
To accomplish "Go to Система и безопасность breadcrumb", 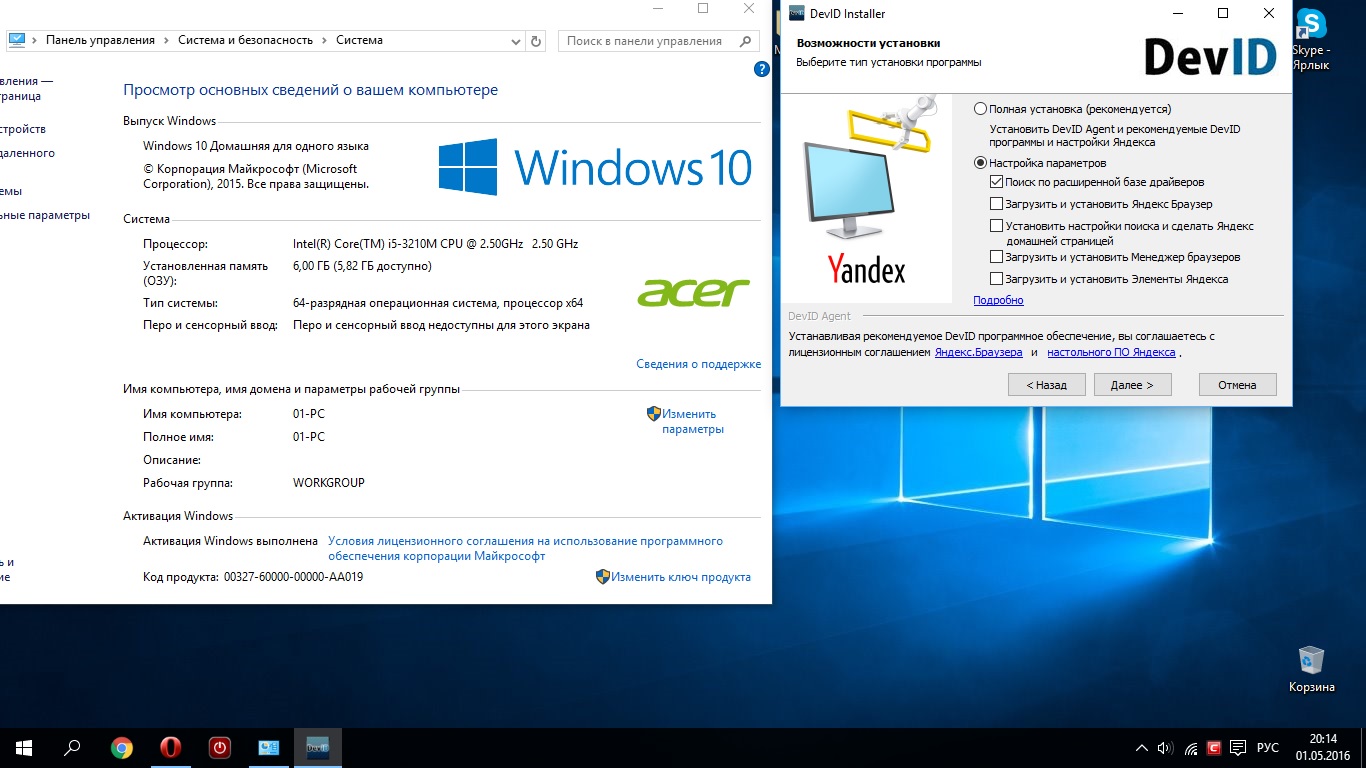I will coord(245,41).
